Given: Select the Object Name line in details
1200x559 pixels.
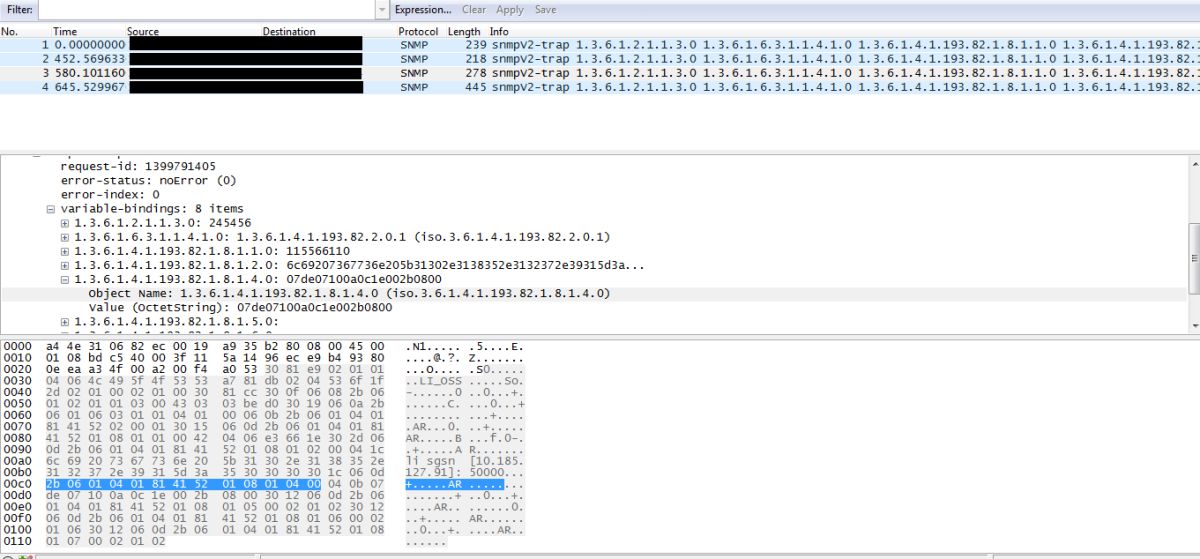Looking at the screenshot, I should 349,294.
